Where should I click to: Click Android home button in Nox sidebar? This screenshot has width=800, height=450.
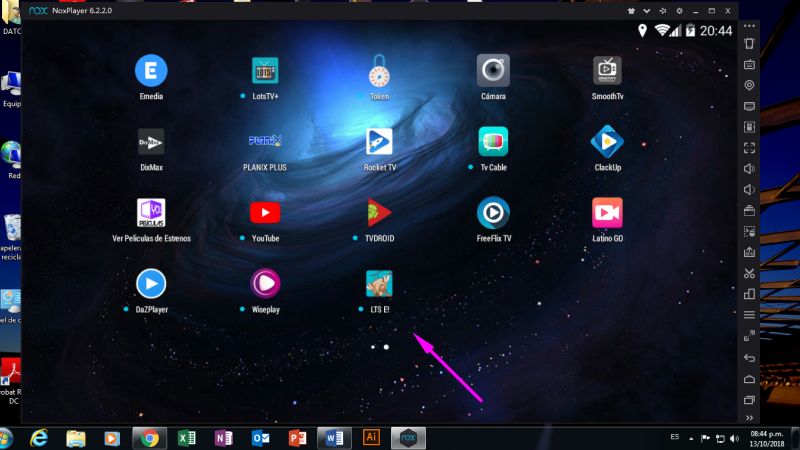749,379
